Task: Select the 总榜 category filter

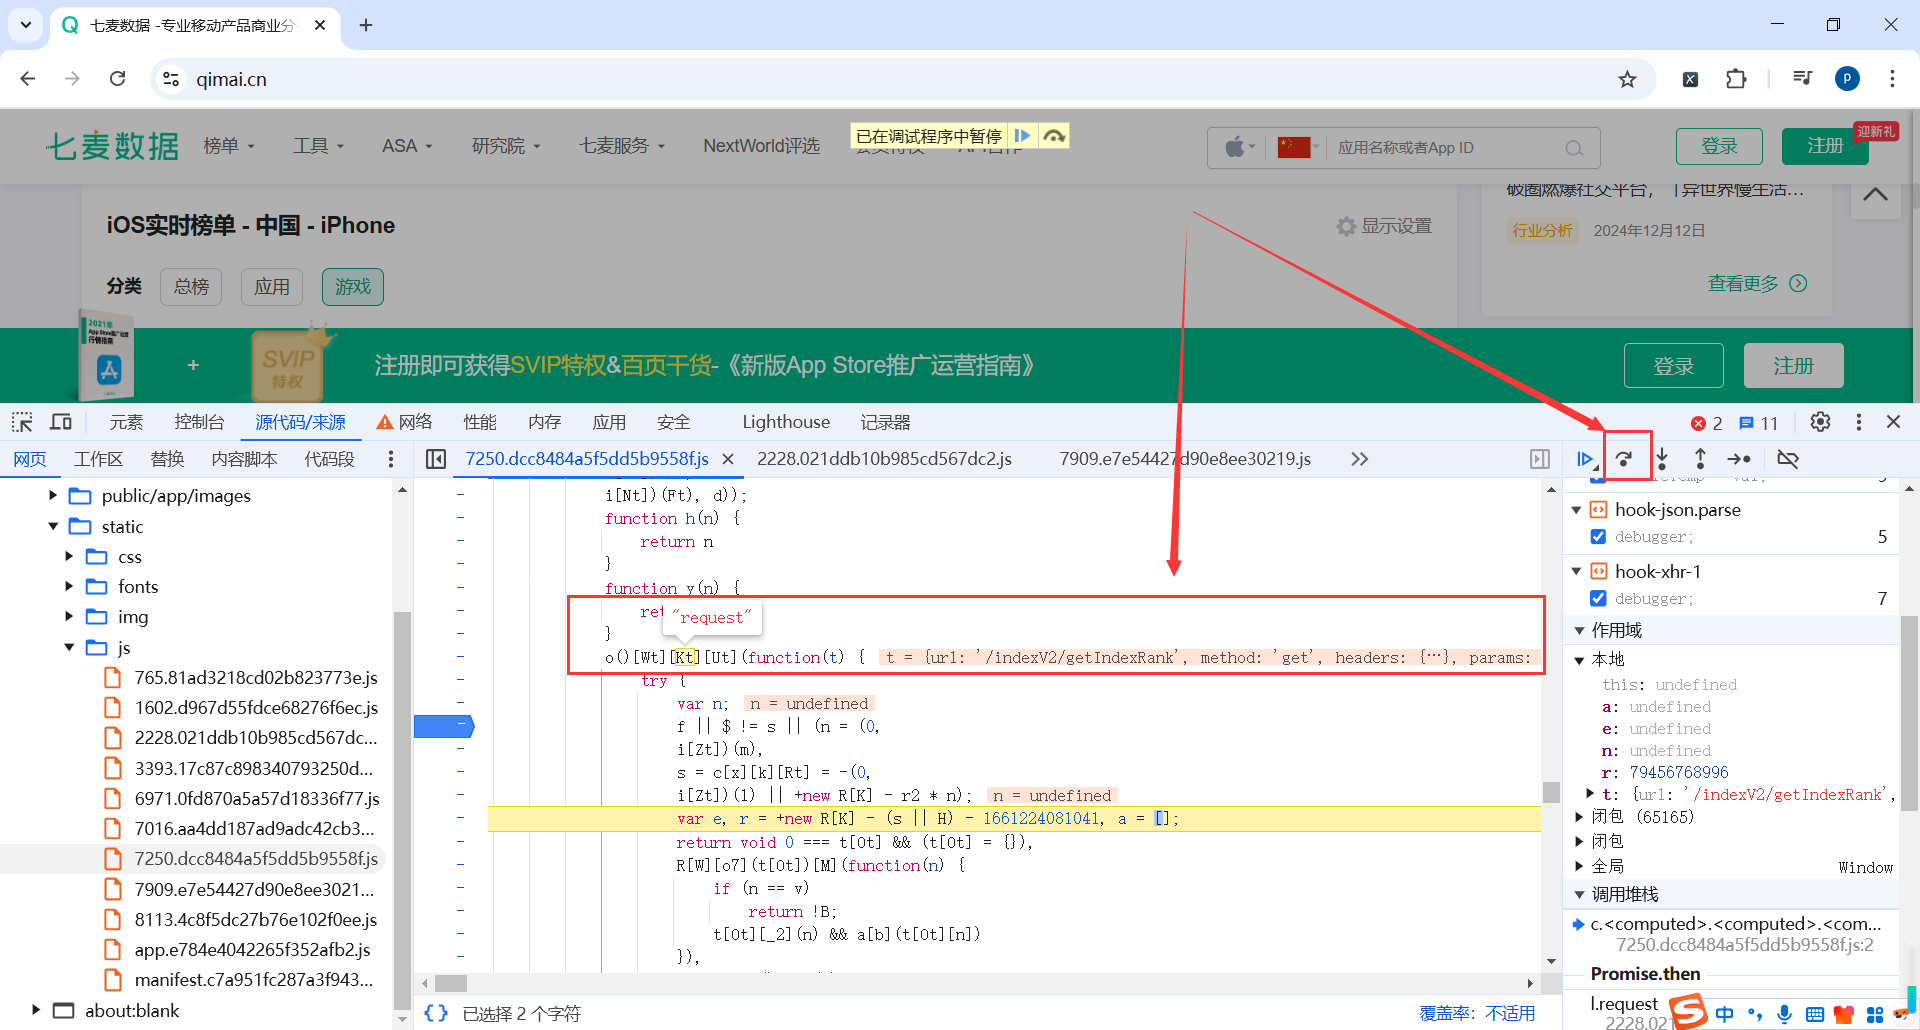Action: tap(191, 287)
